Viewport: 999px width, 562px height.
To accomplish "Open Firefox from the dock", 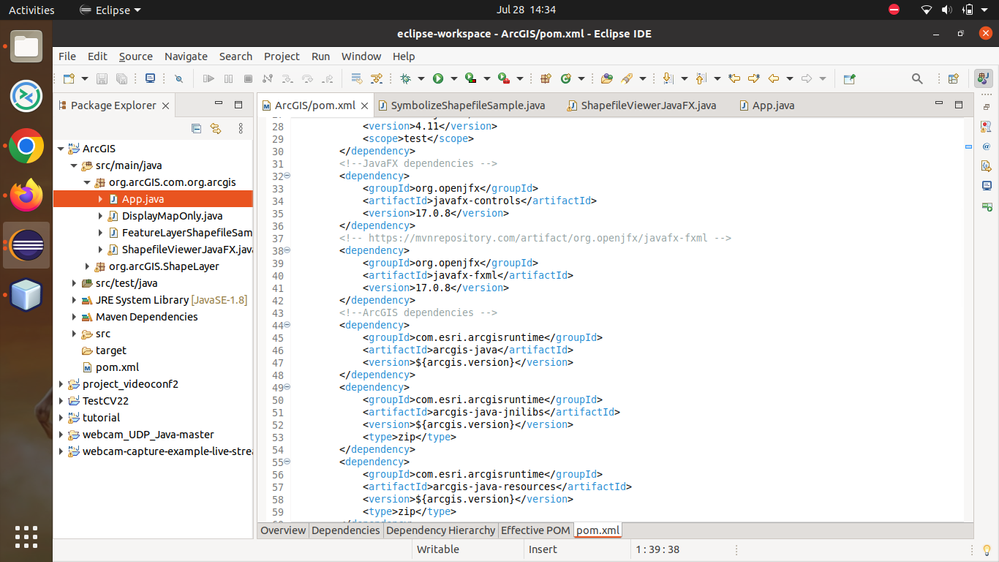I will (x=26, y=195).
